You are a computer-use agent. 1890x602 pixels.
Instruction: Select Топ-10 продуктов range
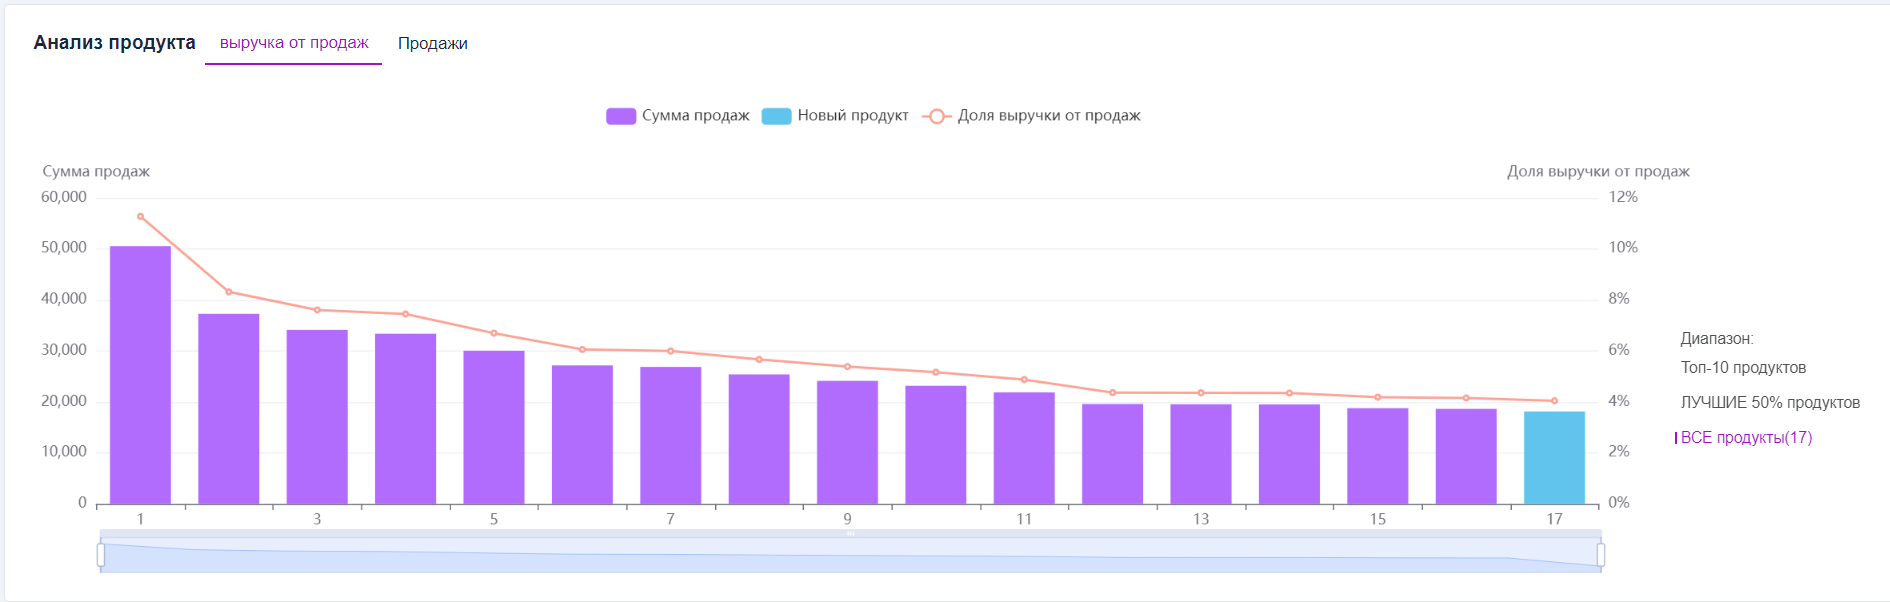(x=1743, y=368)
